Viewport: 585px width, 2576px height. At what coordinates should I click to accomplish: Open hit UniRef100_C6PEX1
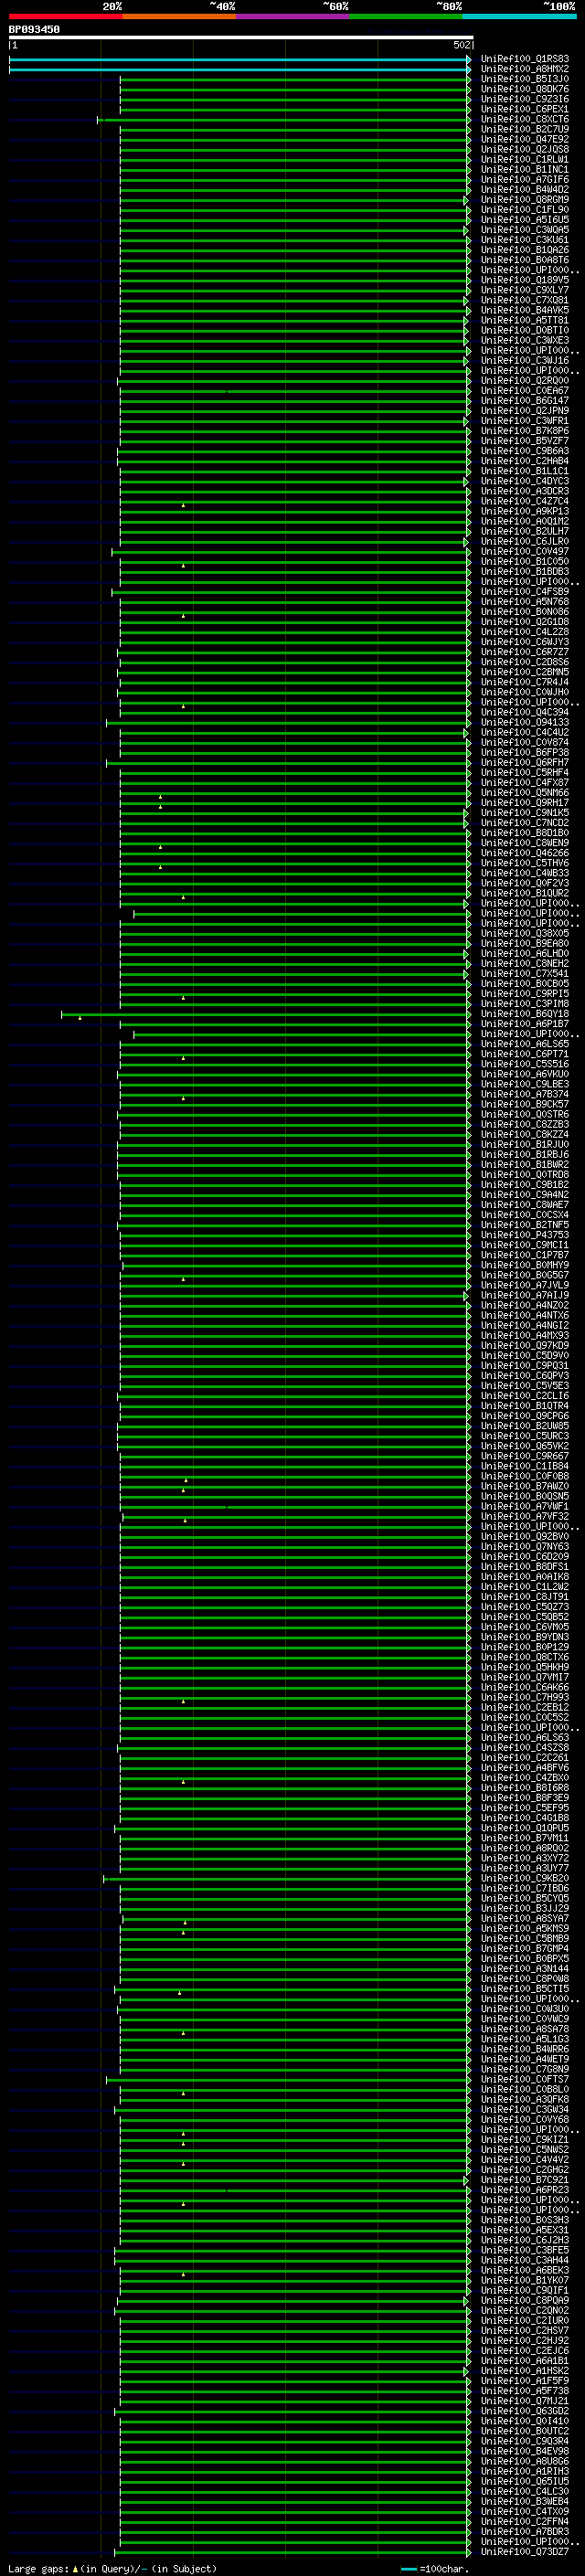[x=524, y=109]
